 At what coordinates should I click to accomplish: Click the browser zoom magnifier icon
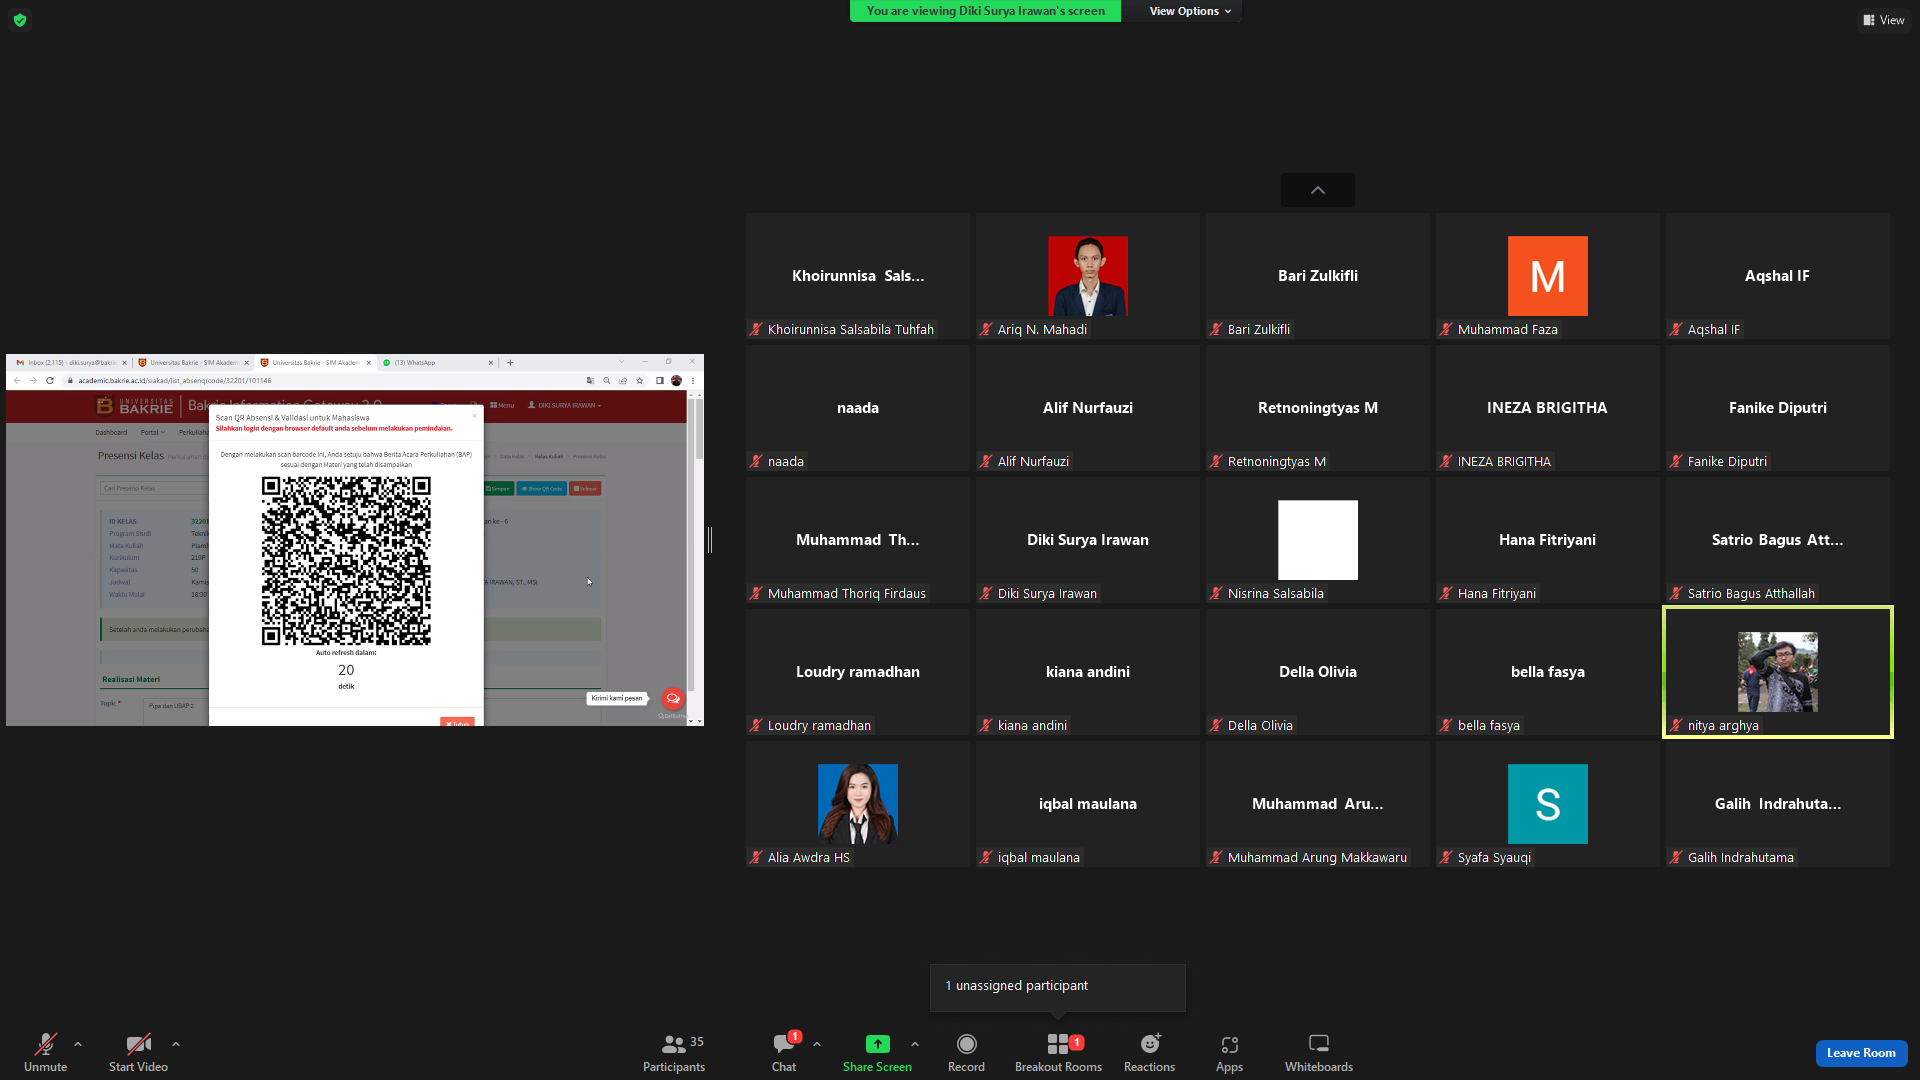606,381
